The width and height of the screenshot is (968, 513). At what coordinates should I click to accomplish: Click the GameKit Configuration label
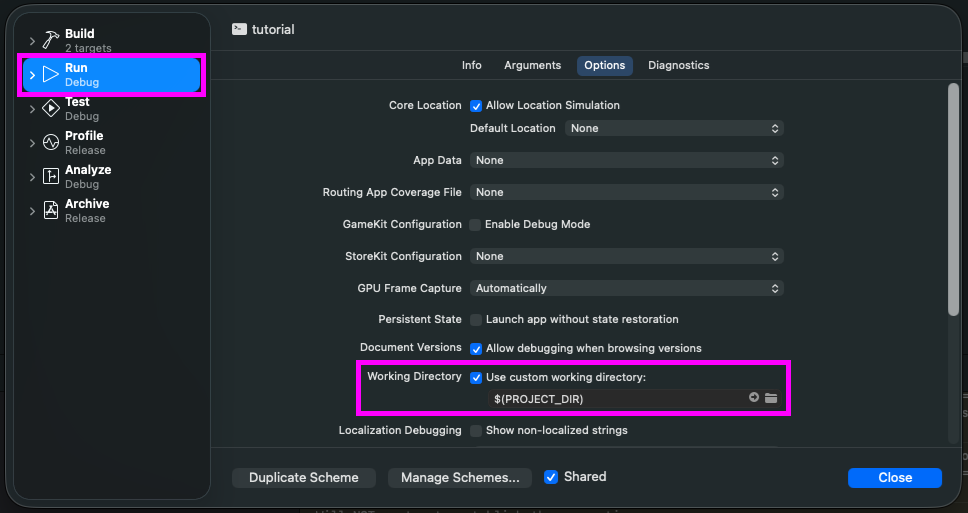point(402,225)
